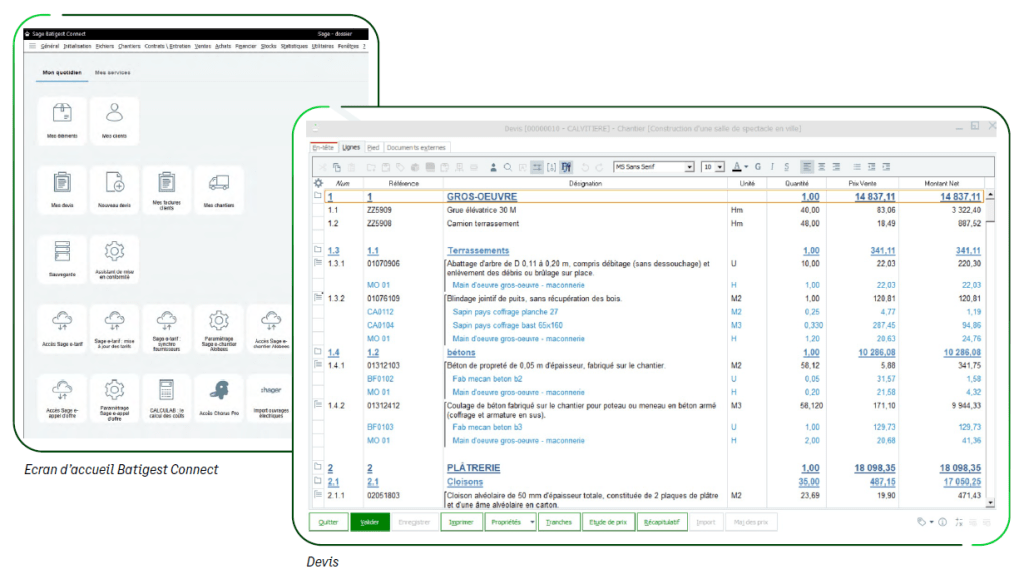Viewport: 1024px width, 574px height.
Task: Open the Mes éléments tile
Action: coord(62,121)
